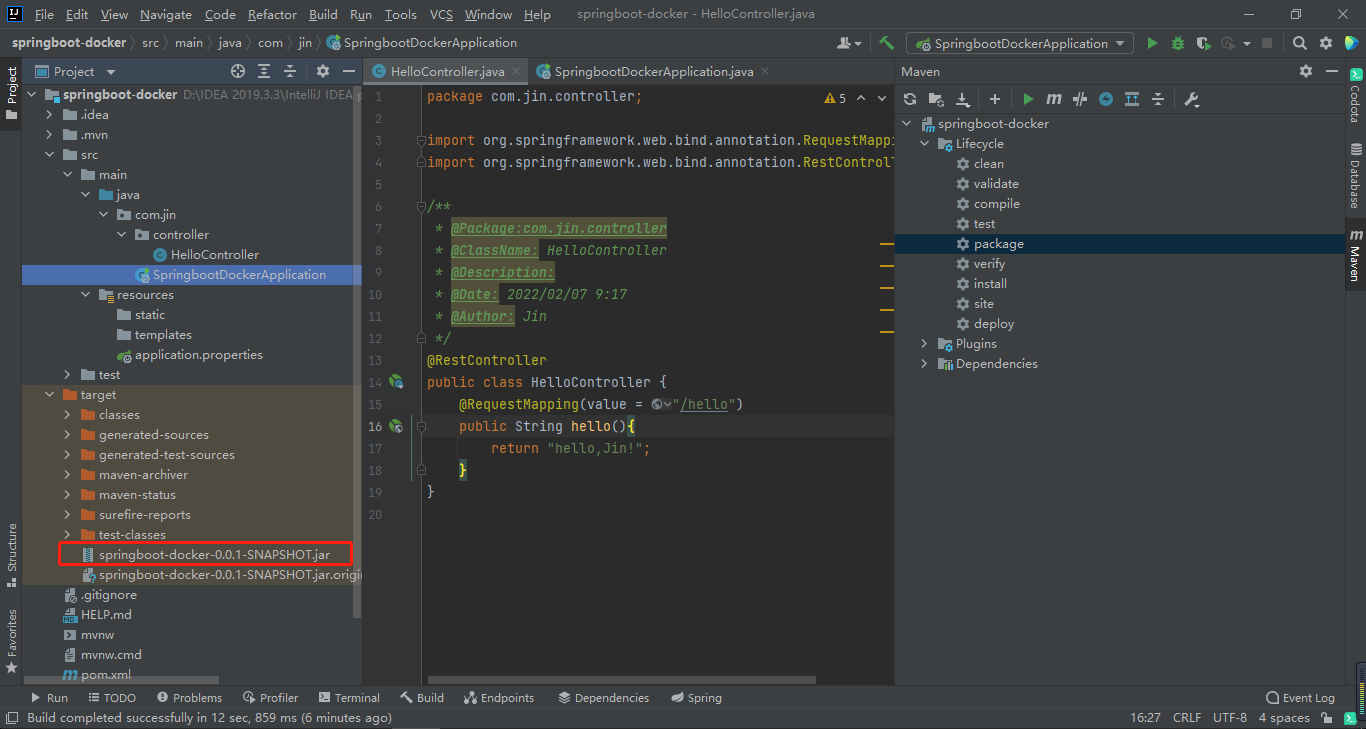Expand the classes folder in target

[x=67, y=415]
